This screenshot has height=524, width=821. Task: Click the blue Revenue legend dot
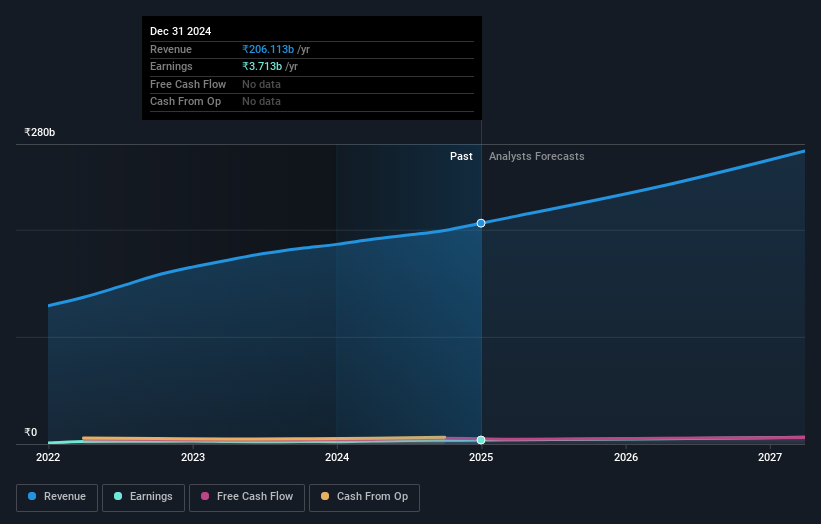pyautogui.click(x=32, y=496)
